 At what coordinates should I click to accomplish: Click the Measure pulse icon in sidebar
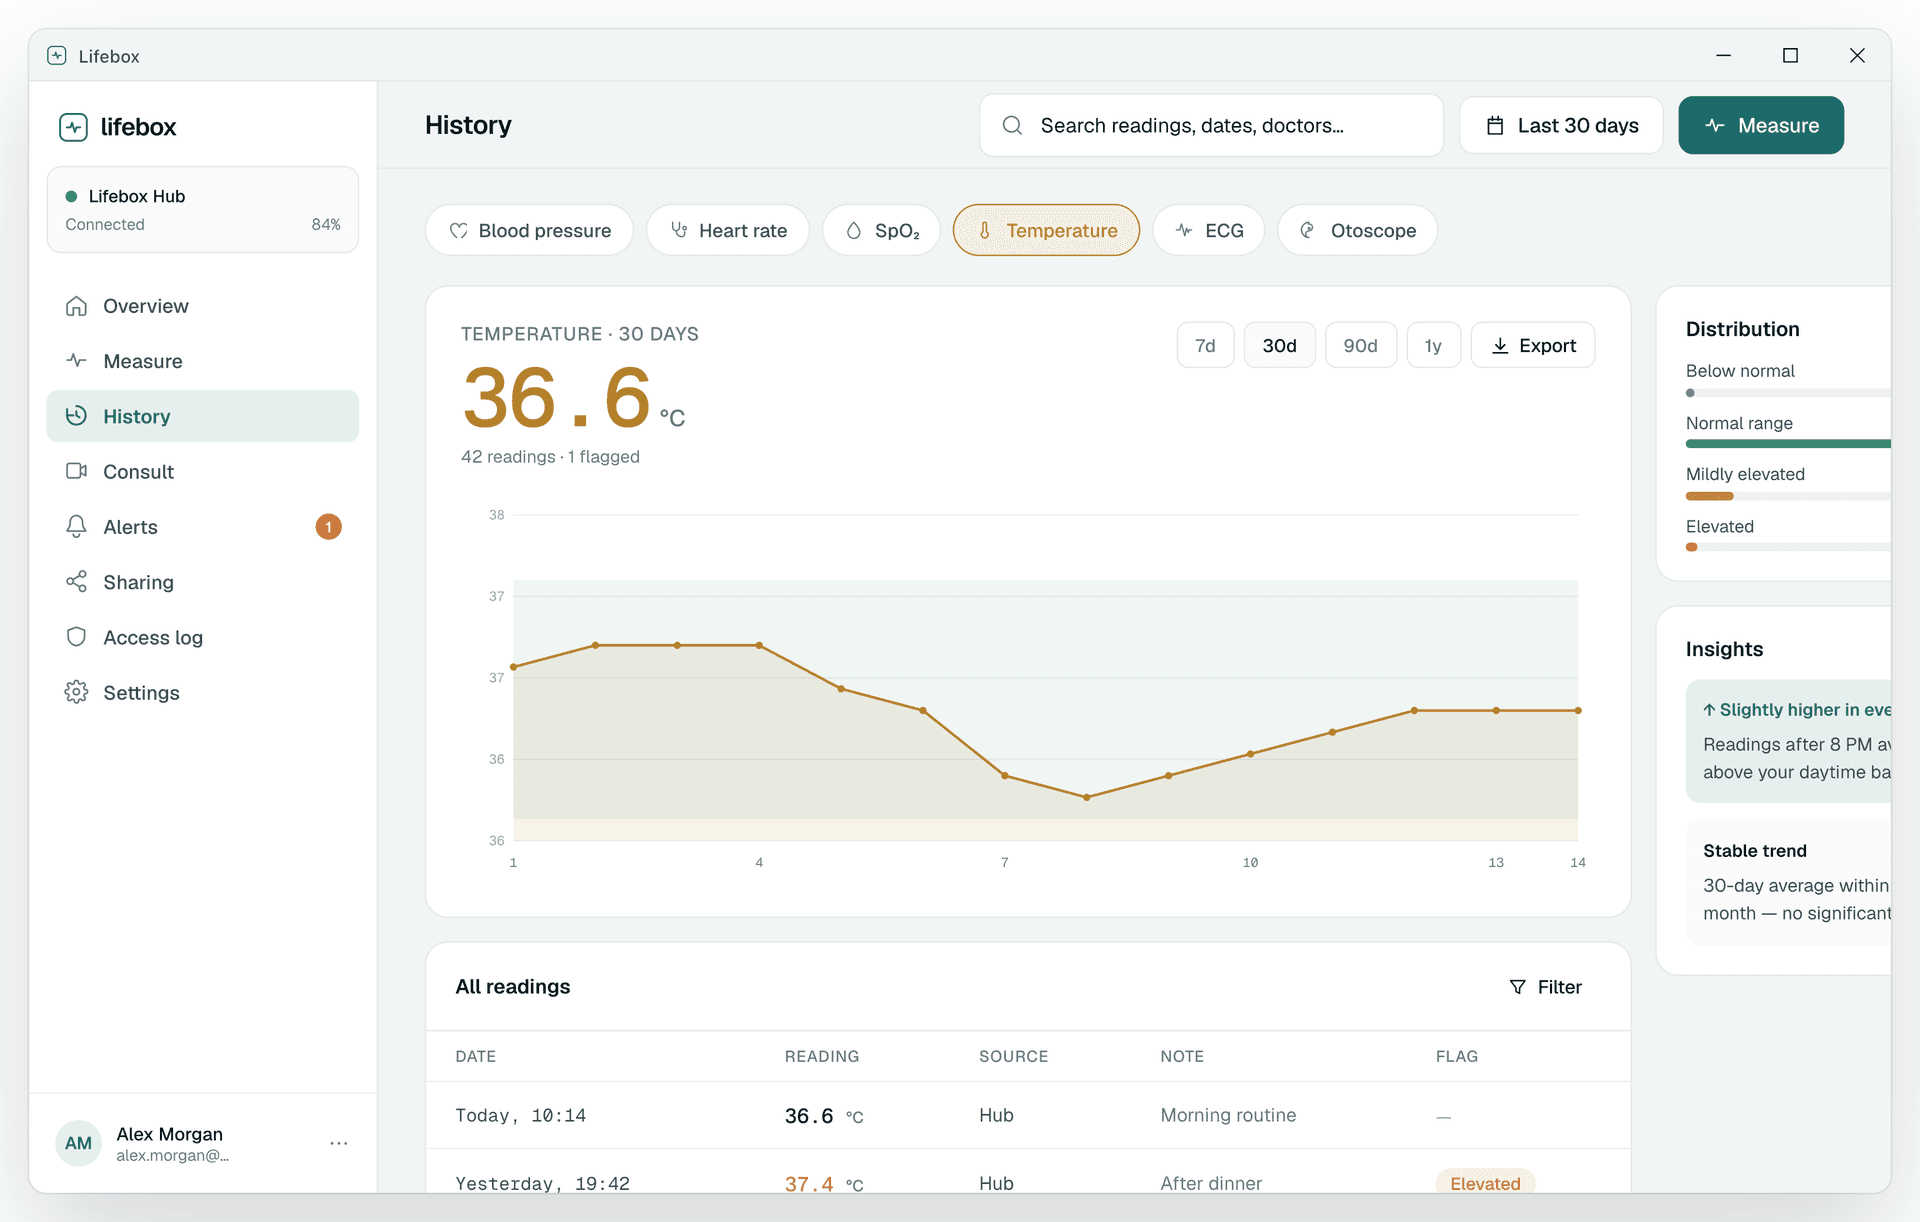pos(76,361)
